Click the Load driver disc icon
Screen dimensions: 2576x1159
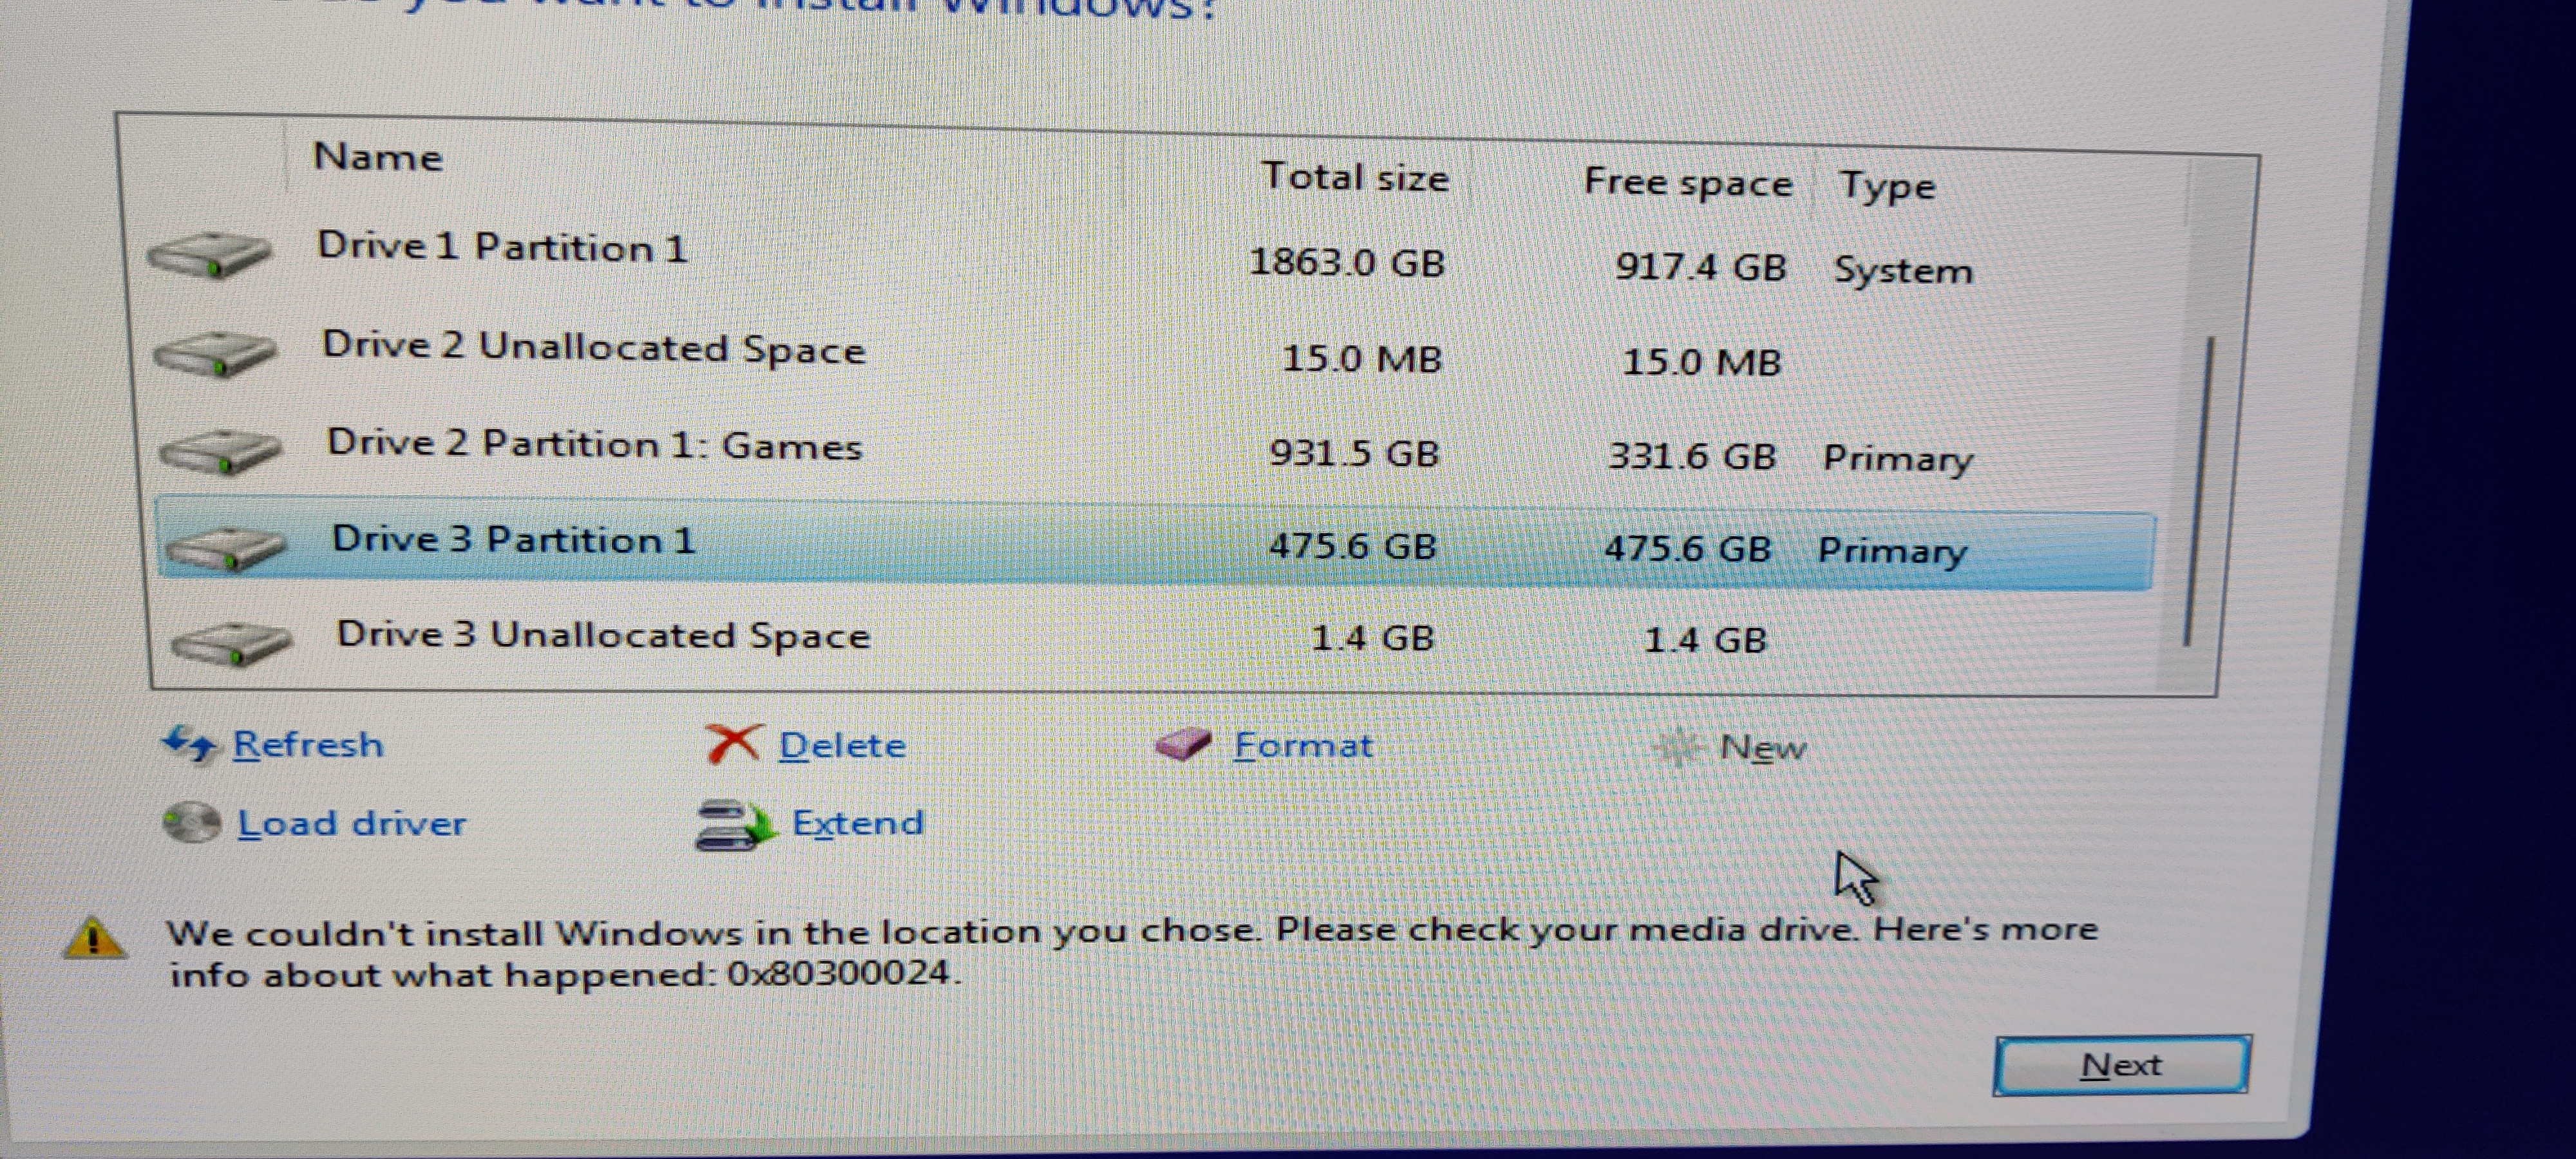coord(191,823)
